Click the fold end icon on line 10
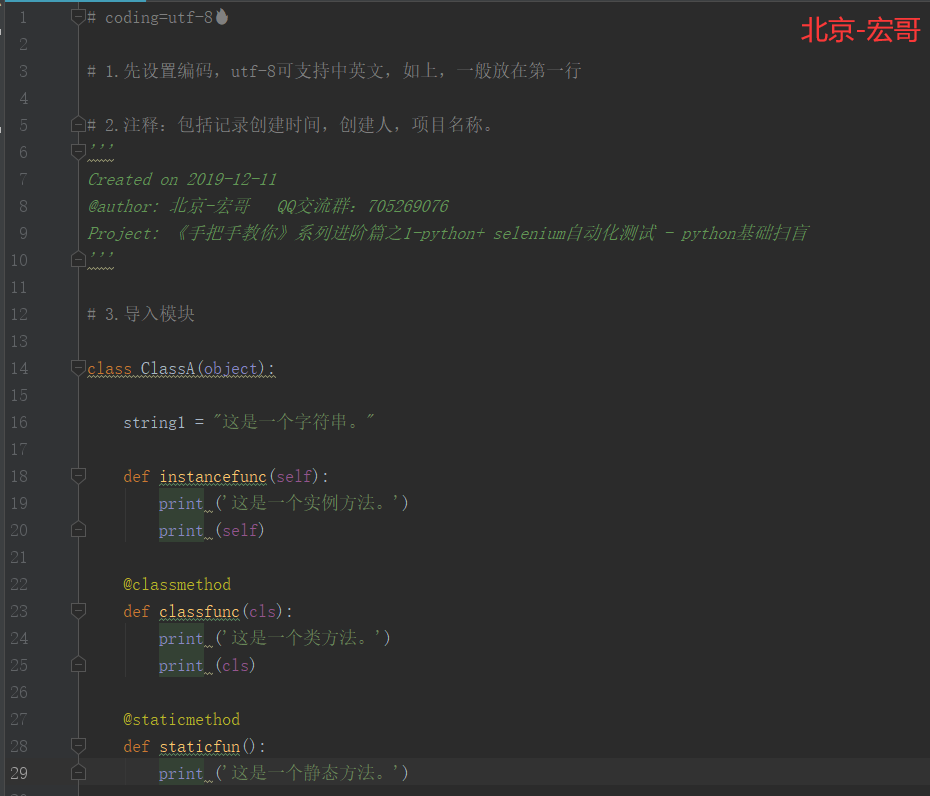The width and height of the screenshot is (930, 796). point(78,259)
